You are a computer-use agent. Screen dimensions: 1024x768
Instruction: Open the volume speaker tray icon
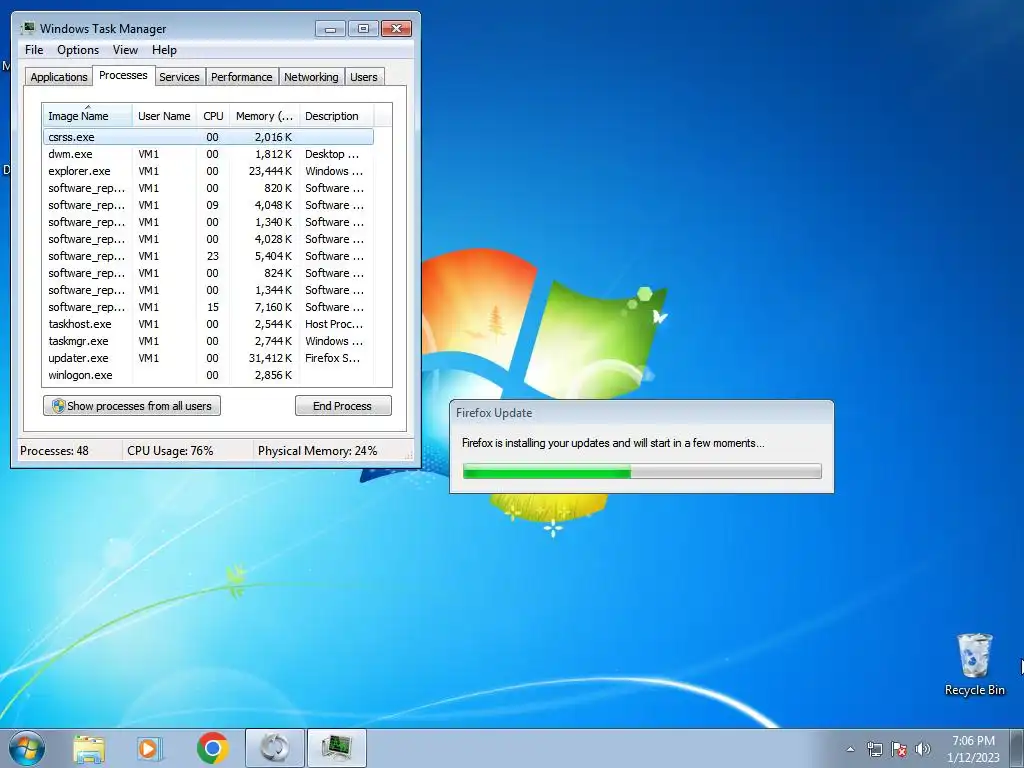923,749
